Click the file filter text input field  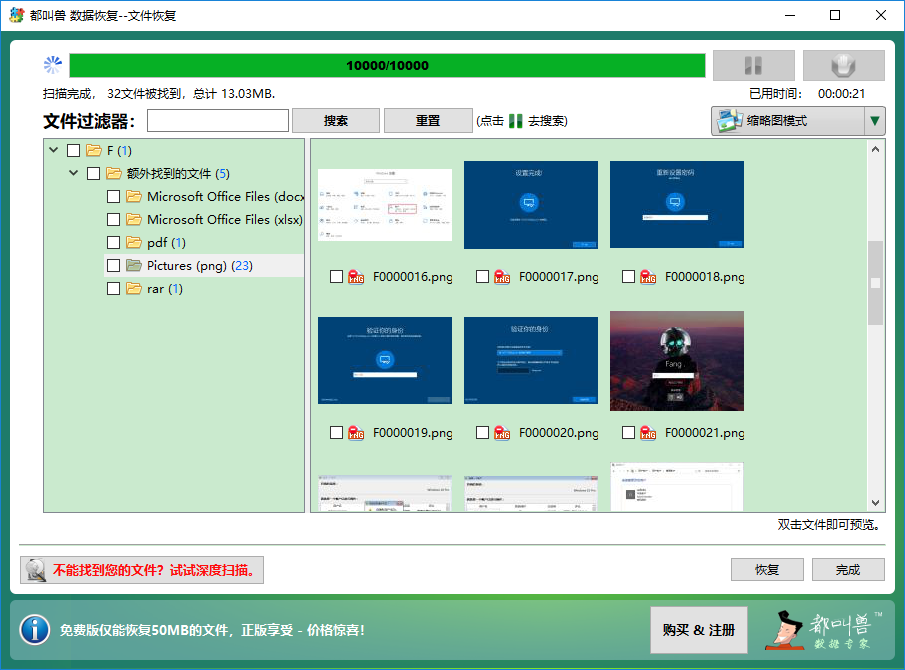(x=218, y=121)
